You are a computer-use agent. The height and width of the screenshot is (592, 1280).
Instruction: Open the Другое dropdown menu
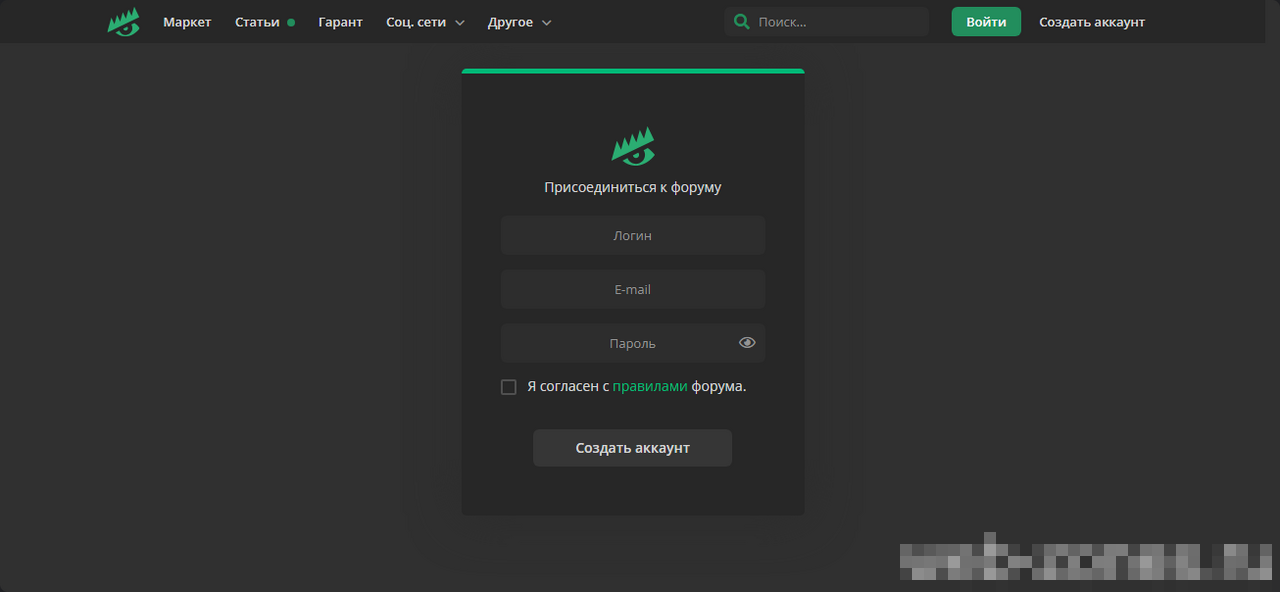coord(519,22)
